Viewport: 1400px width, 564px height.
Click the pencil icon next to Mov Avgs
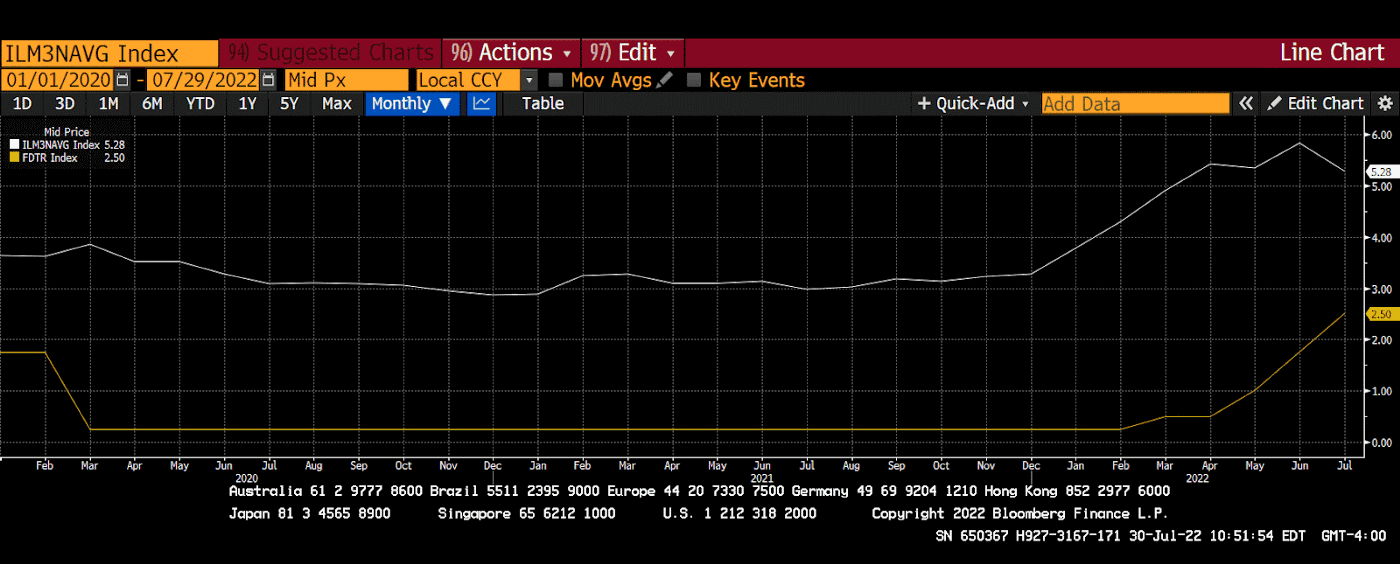[x=665, y=80]
